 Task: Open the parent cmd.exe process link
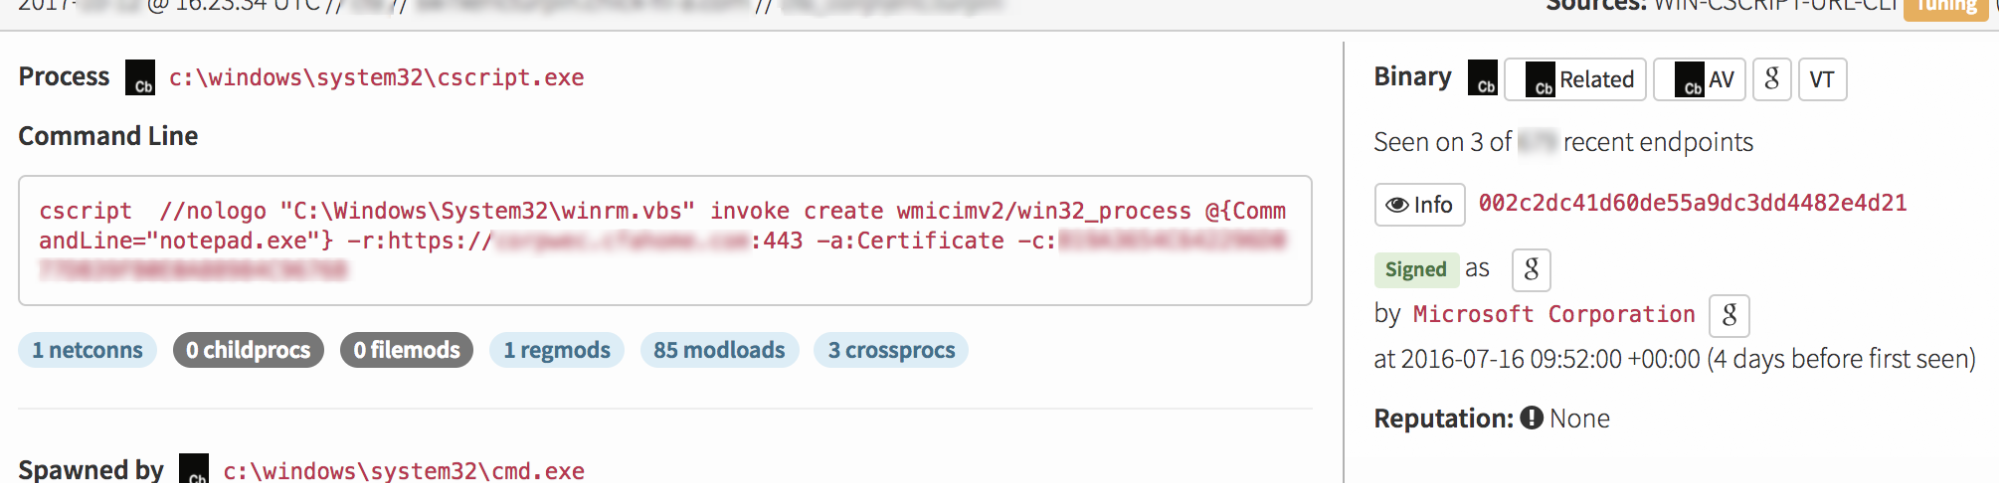pos(403,471)
